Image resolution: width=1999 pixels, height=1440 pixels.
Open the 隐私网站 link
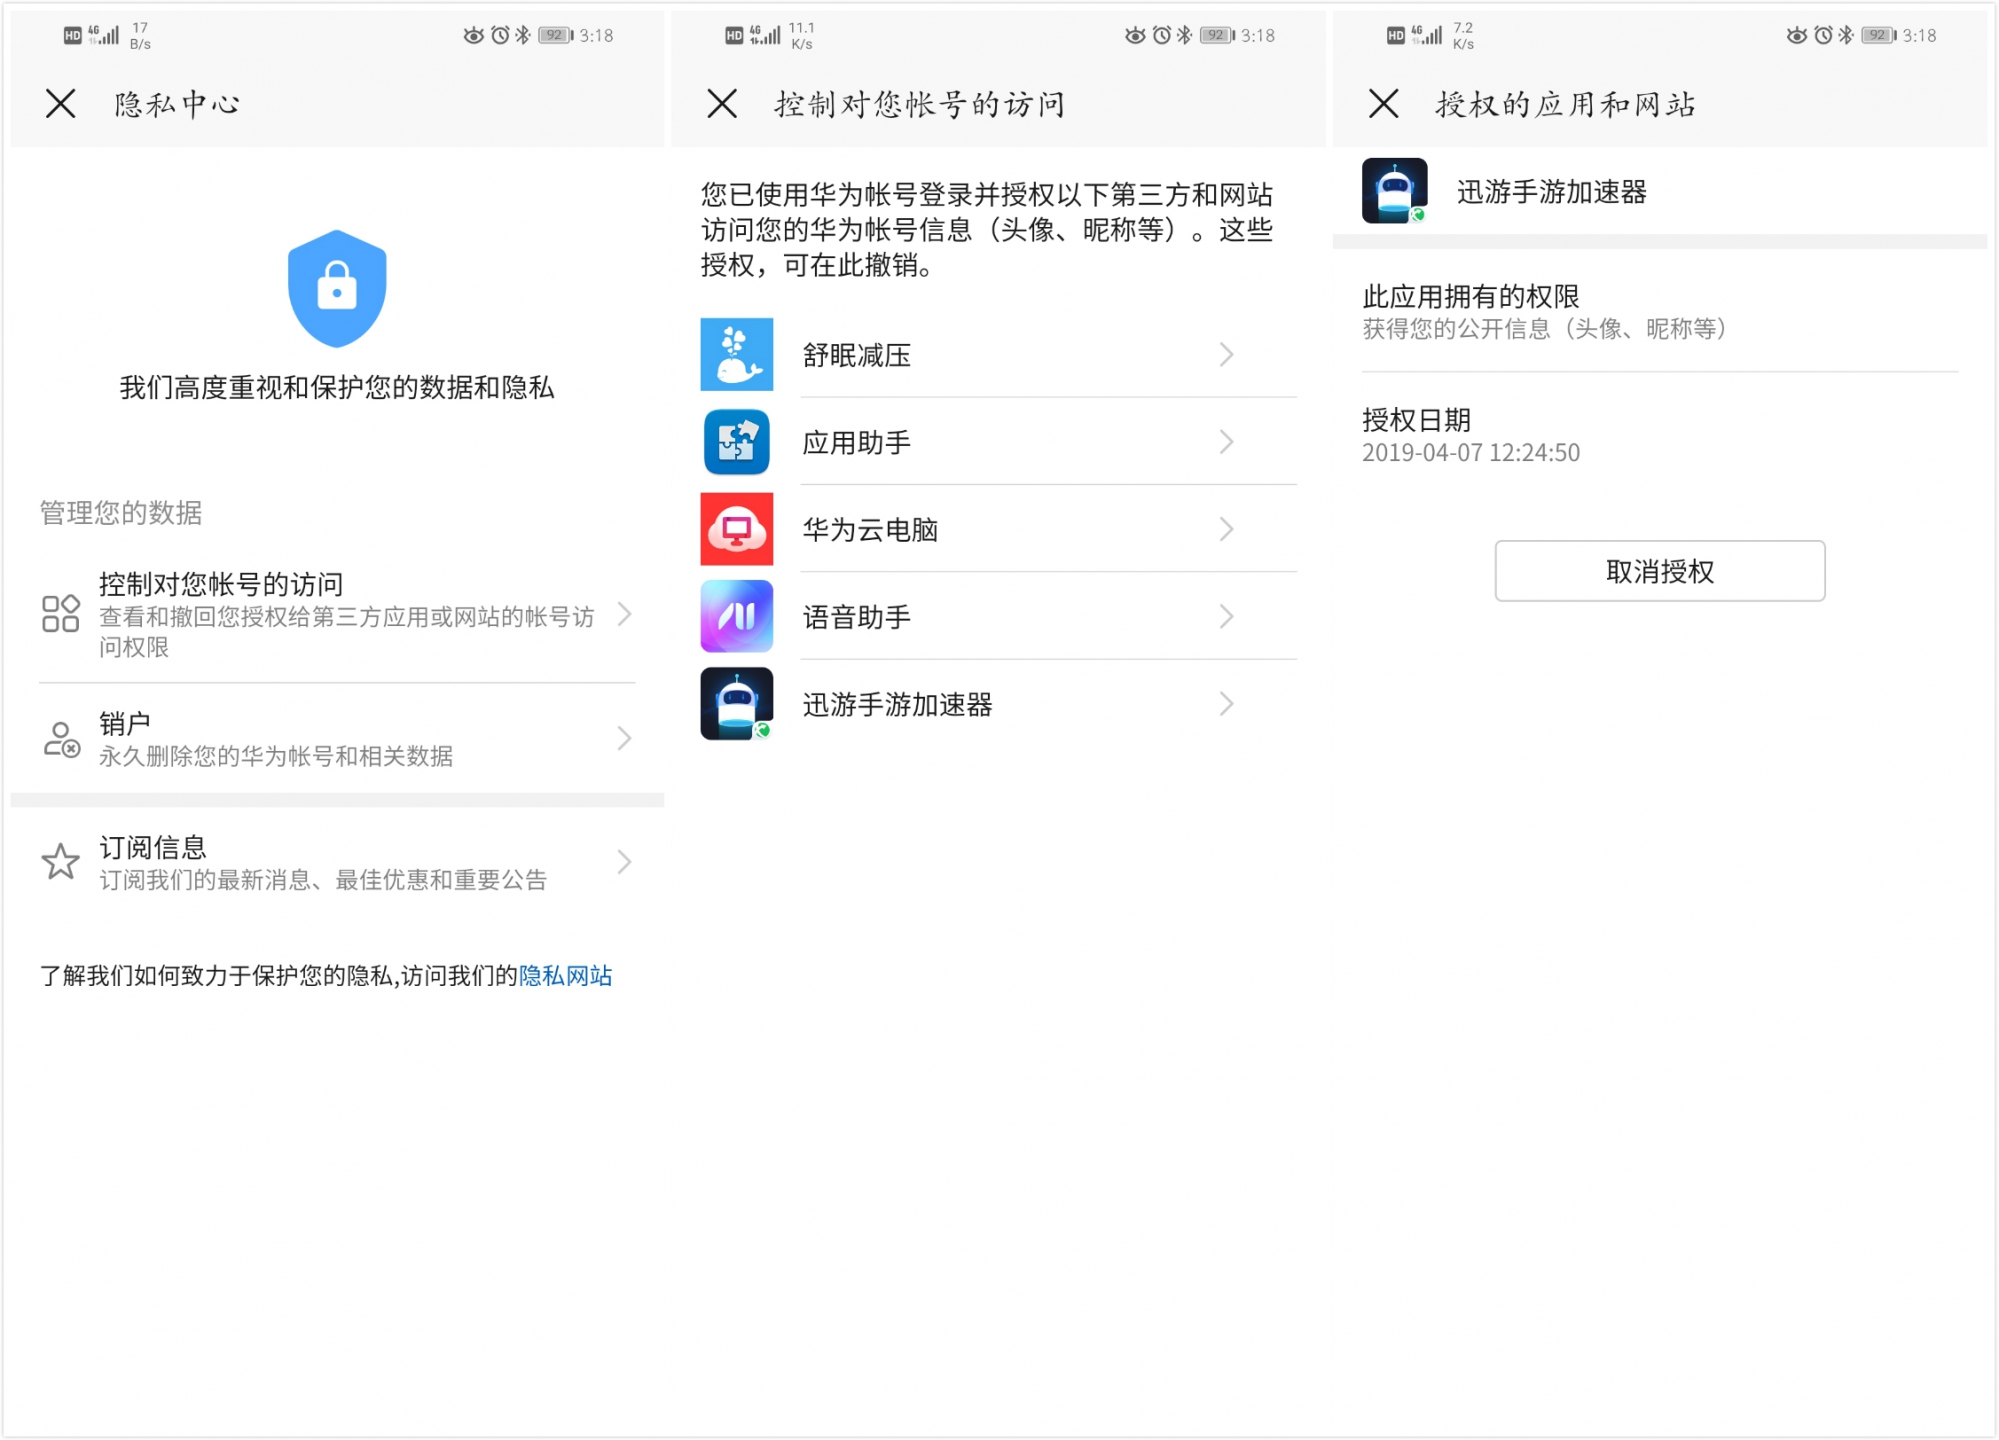[x=565, y=976]
